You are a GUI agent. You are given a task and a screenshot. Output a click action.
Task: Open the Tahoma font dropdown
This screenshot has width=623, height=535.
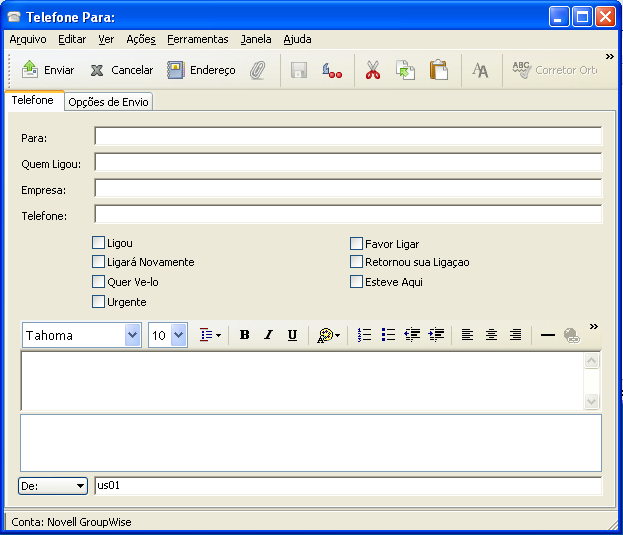(133, 335)
